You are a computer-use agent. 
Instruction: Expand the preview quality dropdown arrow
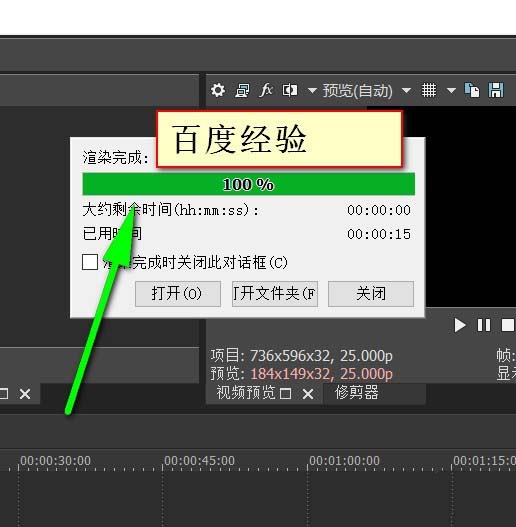pos(406,90)
